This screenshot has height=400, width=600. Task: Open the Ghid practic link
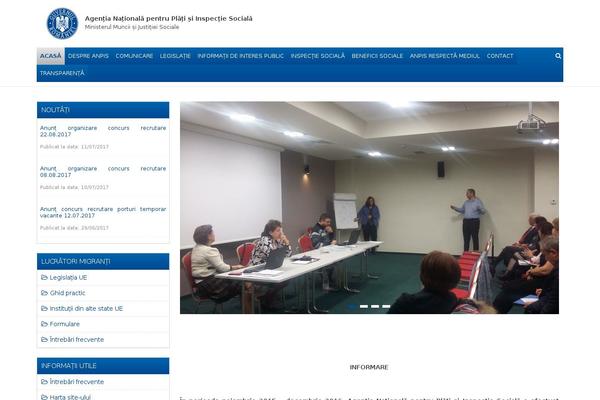(67, 293)
